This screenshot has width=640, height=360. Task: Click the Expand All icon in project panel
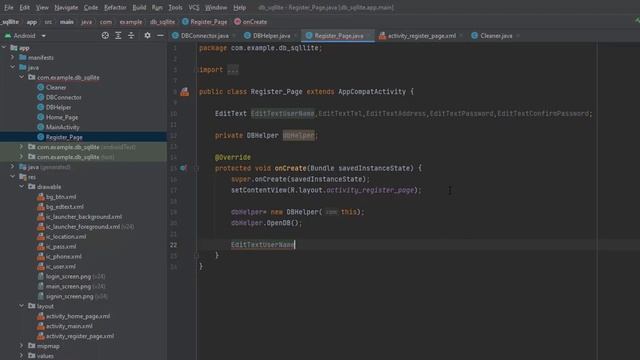118,36
